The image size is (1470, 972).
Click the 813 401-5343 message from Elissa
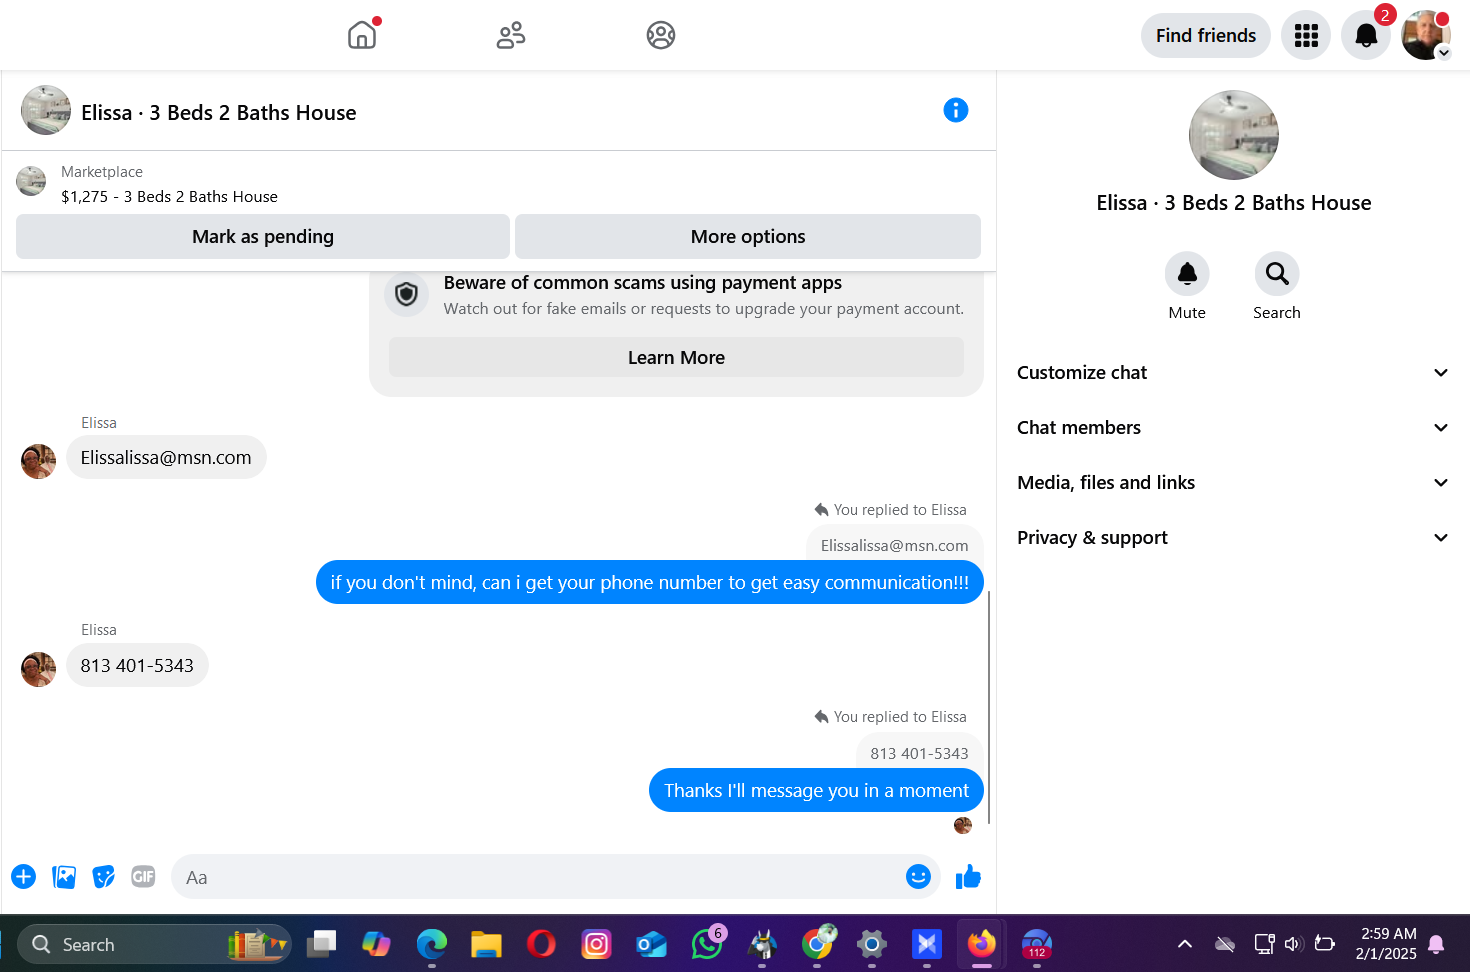tap(137, 665)
